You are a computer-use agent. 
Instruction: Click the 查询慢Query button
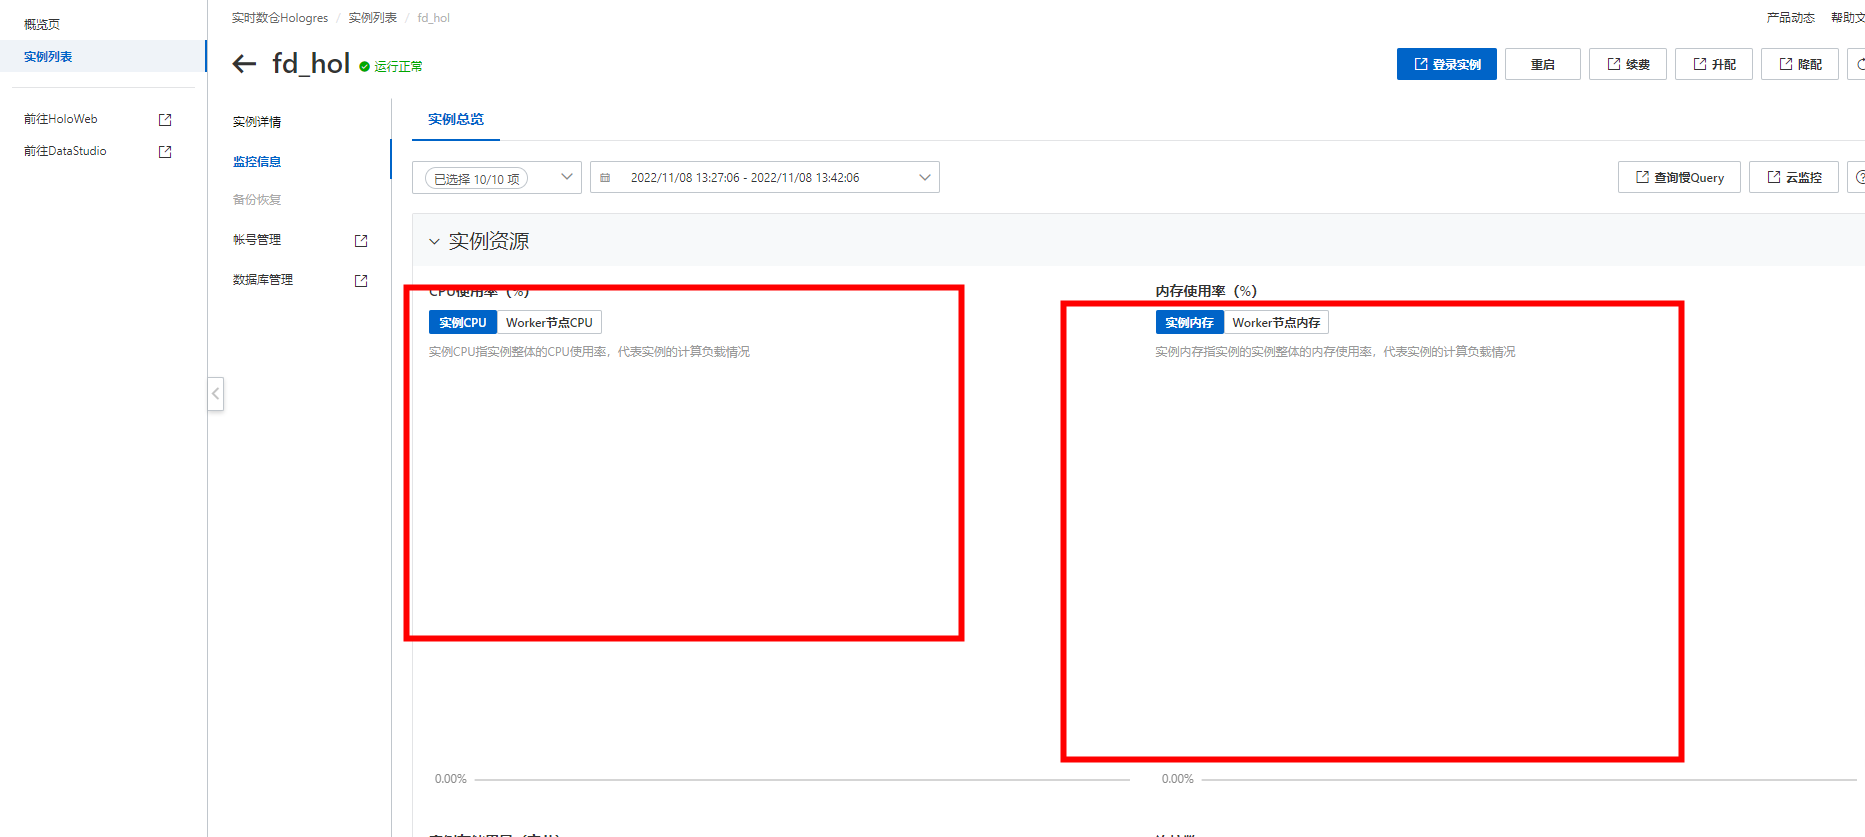tap(1679, 177)
